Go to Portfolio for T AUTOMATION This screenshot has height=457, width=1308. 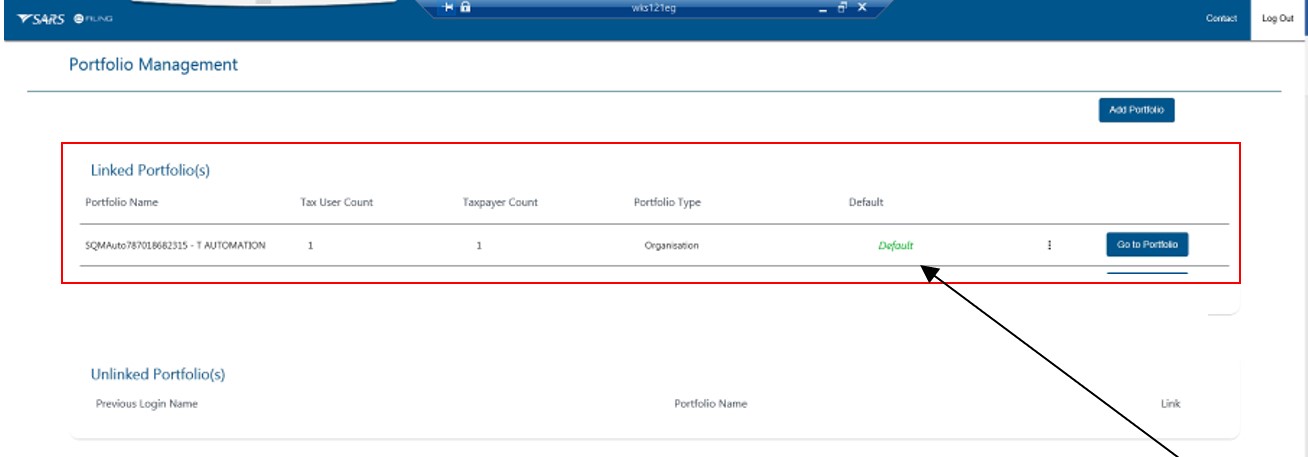coord(1147,245)
